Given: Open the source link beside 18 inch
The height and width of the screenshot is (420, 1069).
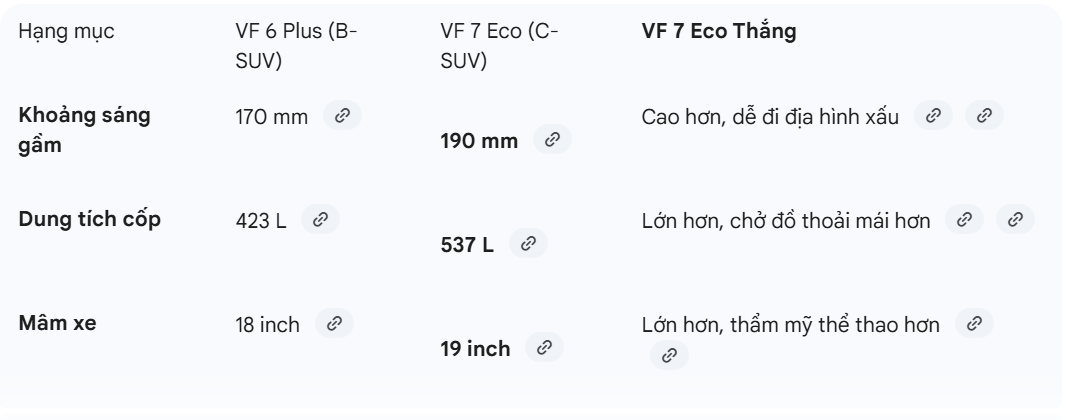Looking at the screenshot, I should pos(334,324).
